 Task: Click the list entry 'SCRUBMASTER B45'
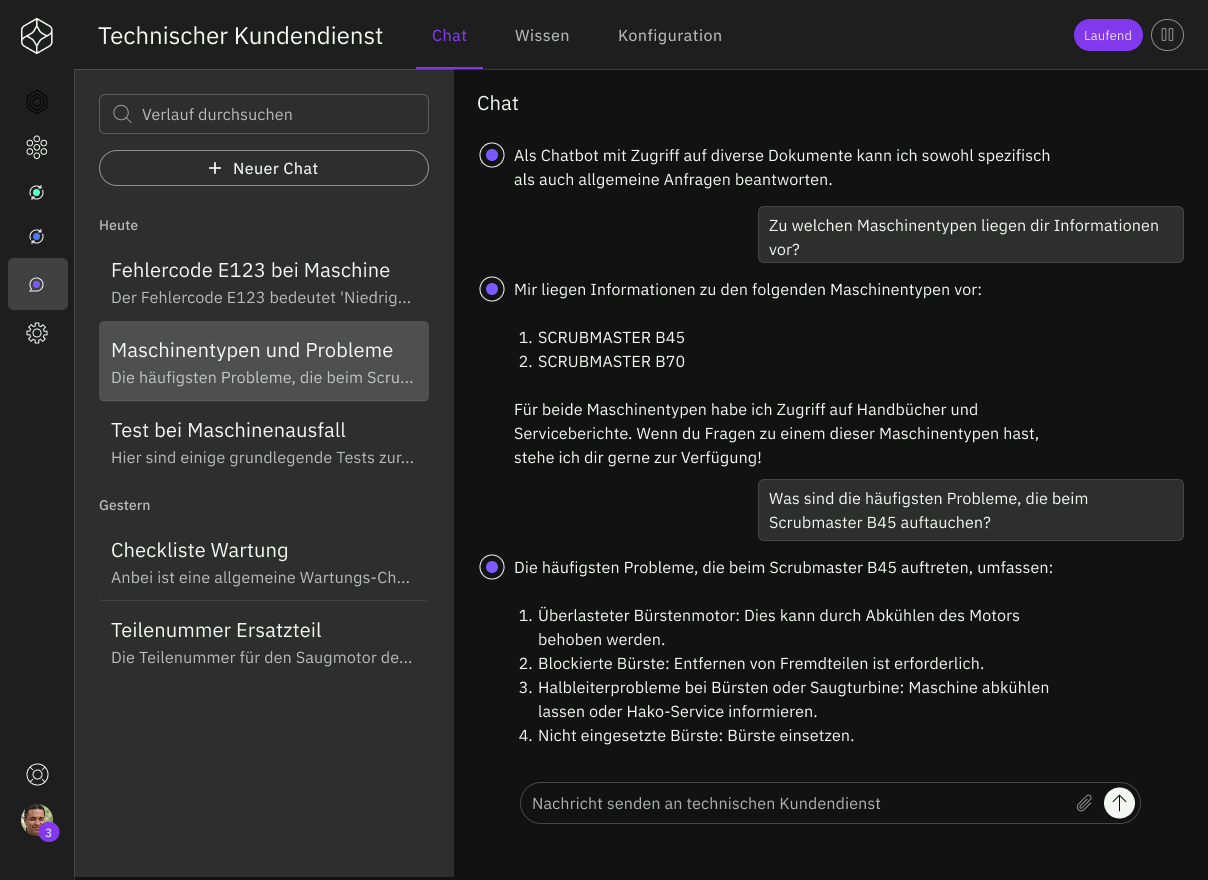(611, 337)
